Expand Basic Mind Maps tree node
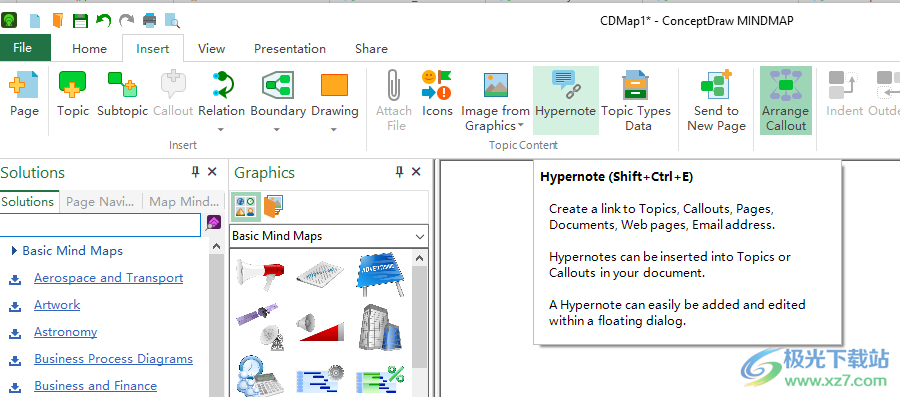900x397 pixels. (x=14, y=251)
